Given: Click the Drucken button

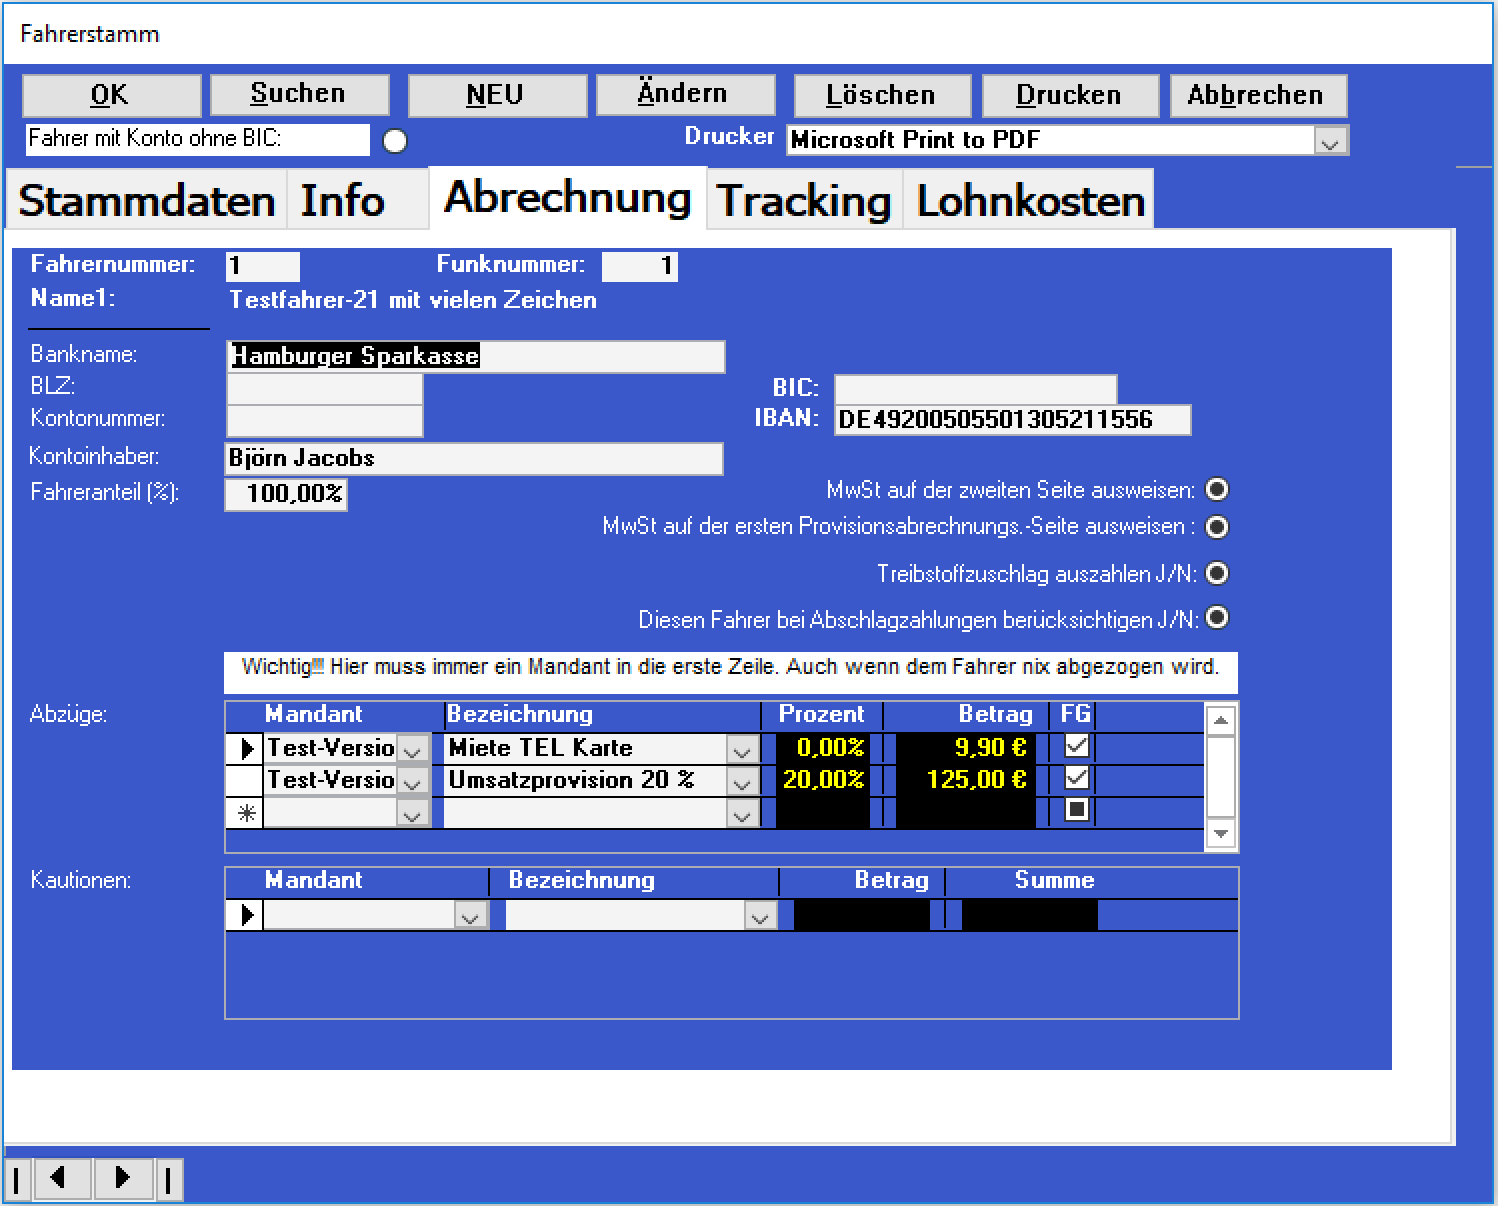Looking at the screenshot, I should coord(1069,95).
